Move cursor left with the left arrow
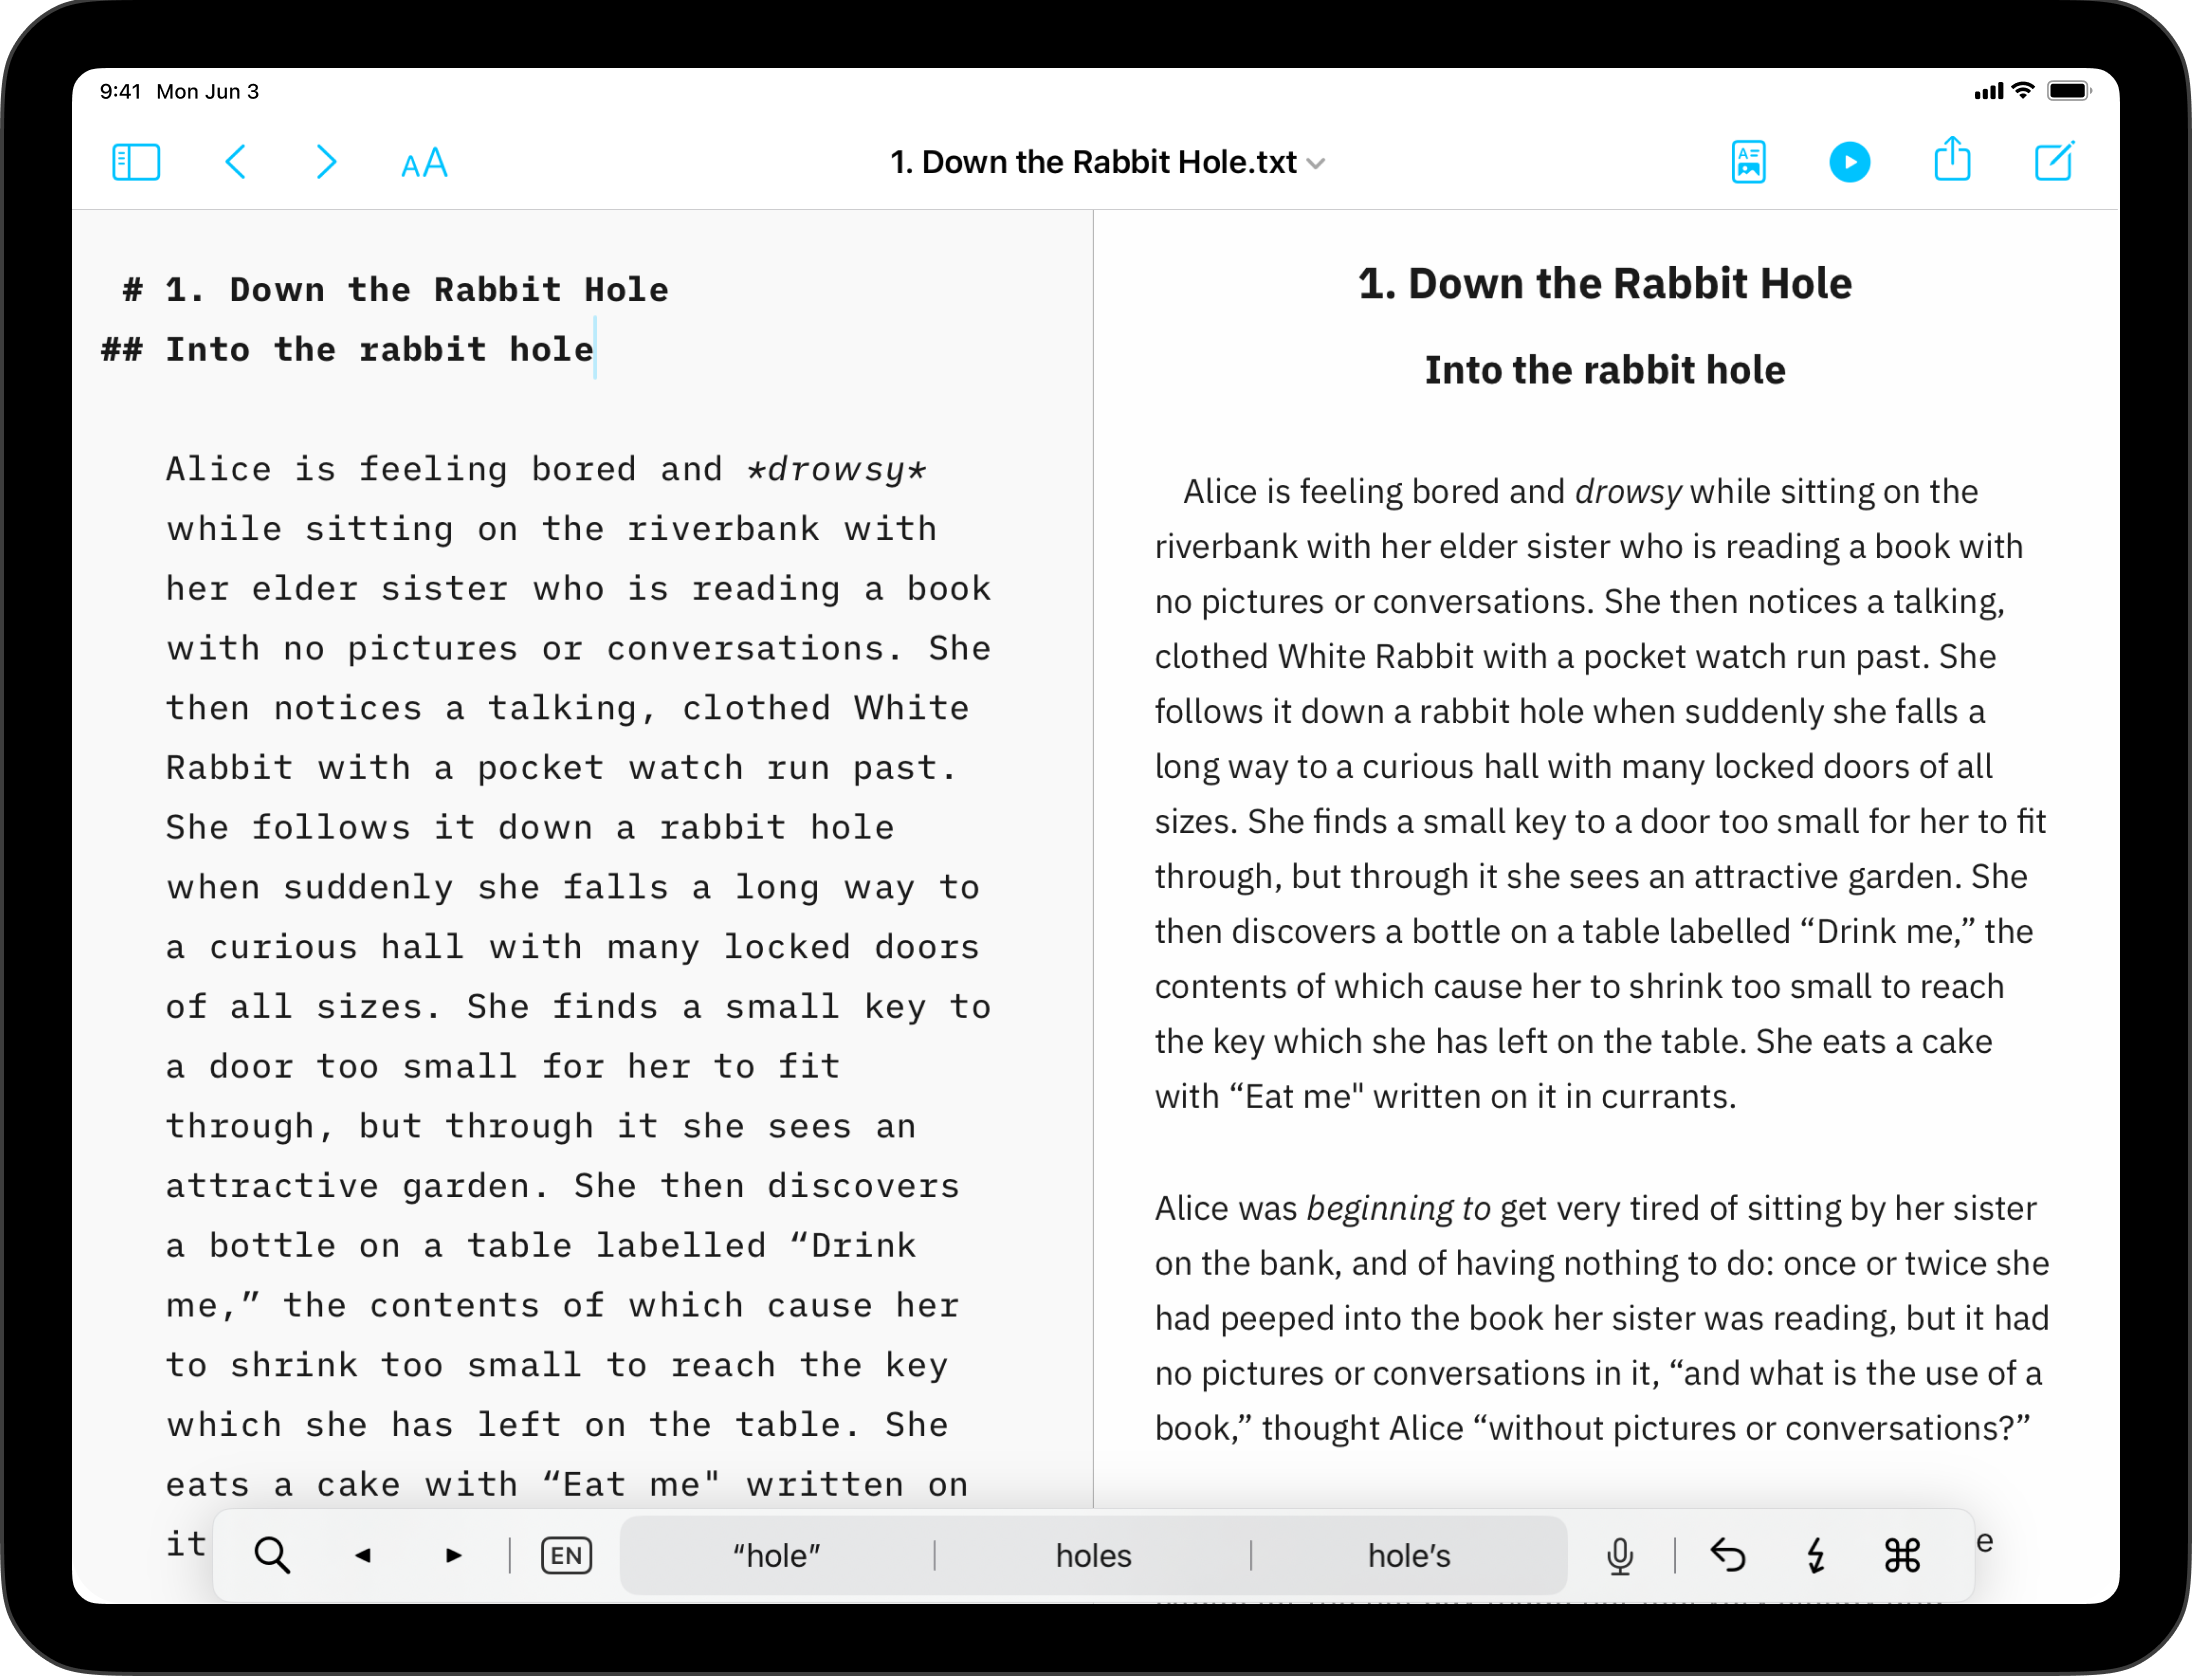This screenshot has width=2192, height=1680. [363, 1555]
